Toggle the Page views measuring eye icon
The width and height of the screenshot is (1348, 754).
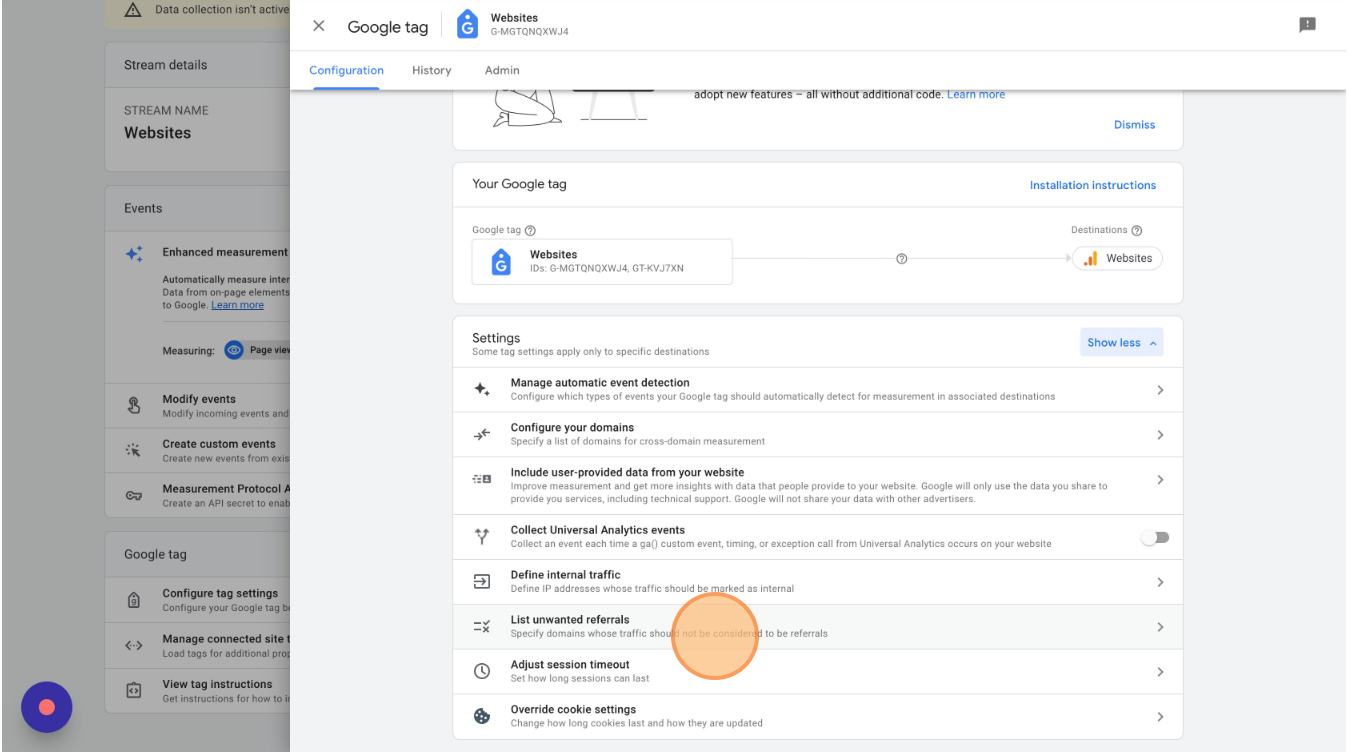pos(234,350)
